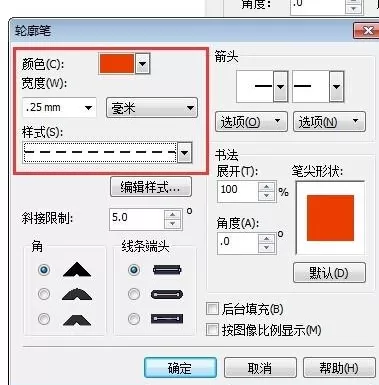Click the beveled corner icon
The image size is (379, 385).
(77, 319)
